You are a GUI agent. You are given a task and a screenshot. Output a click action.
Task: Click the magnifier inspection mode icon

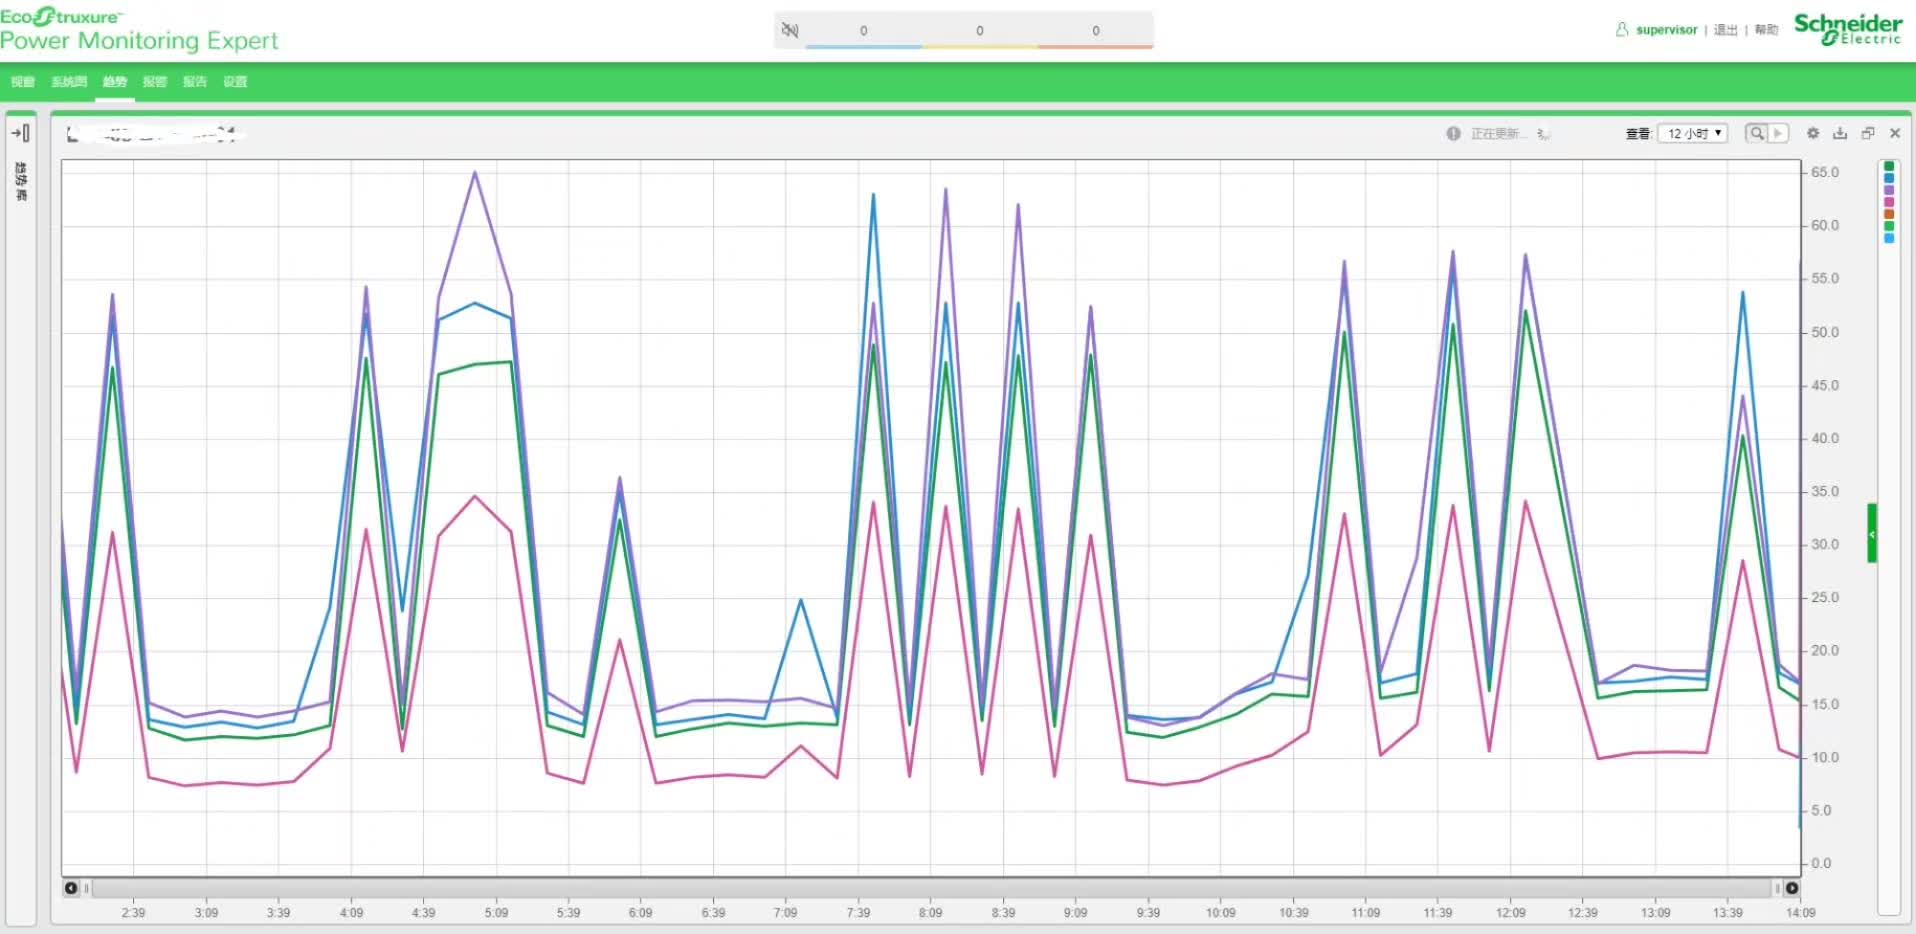click(x=1756, y=133)
